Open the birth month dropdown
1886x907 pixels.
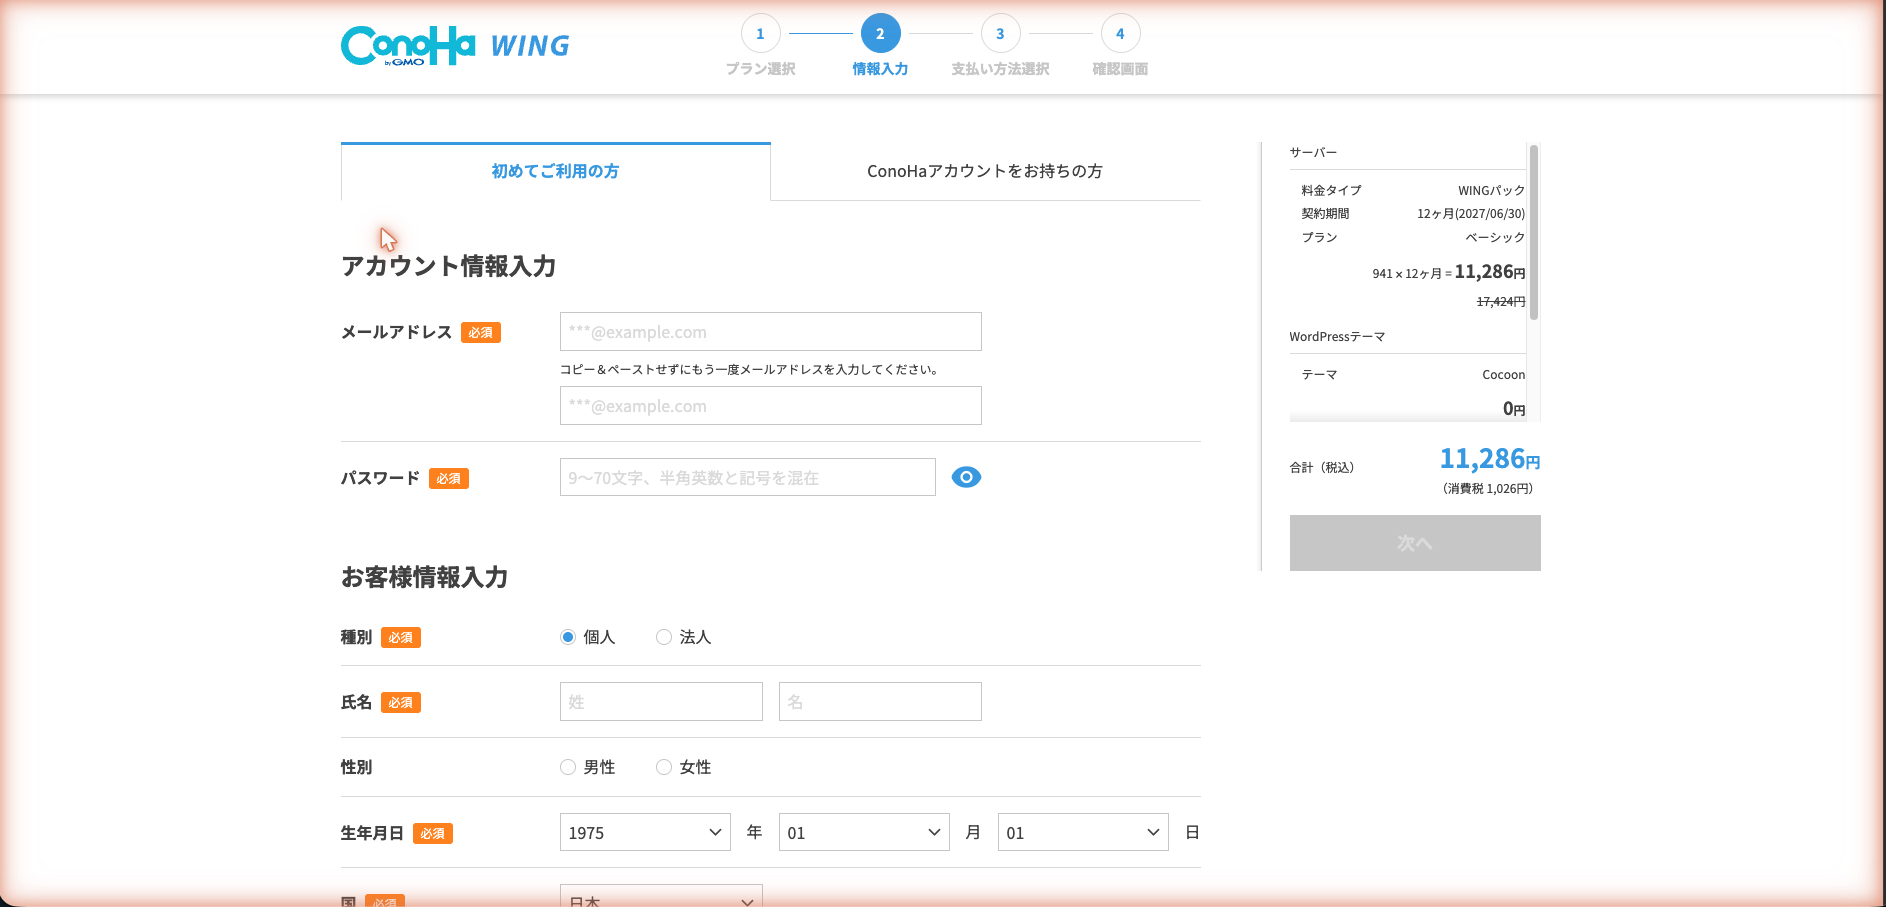click(864, 832)
